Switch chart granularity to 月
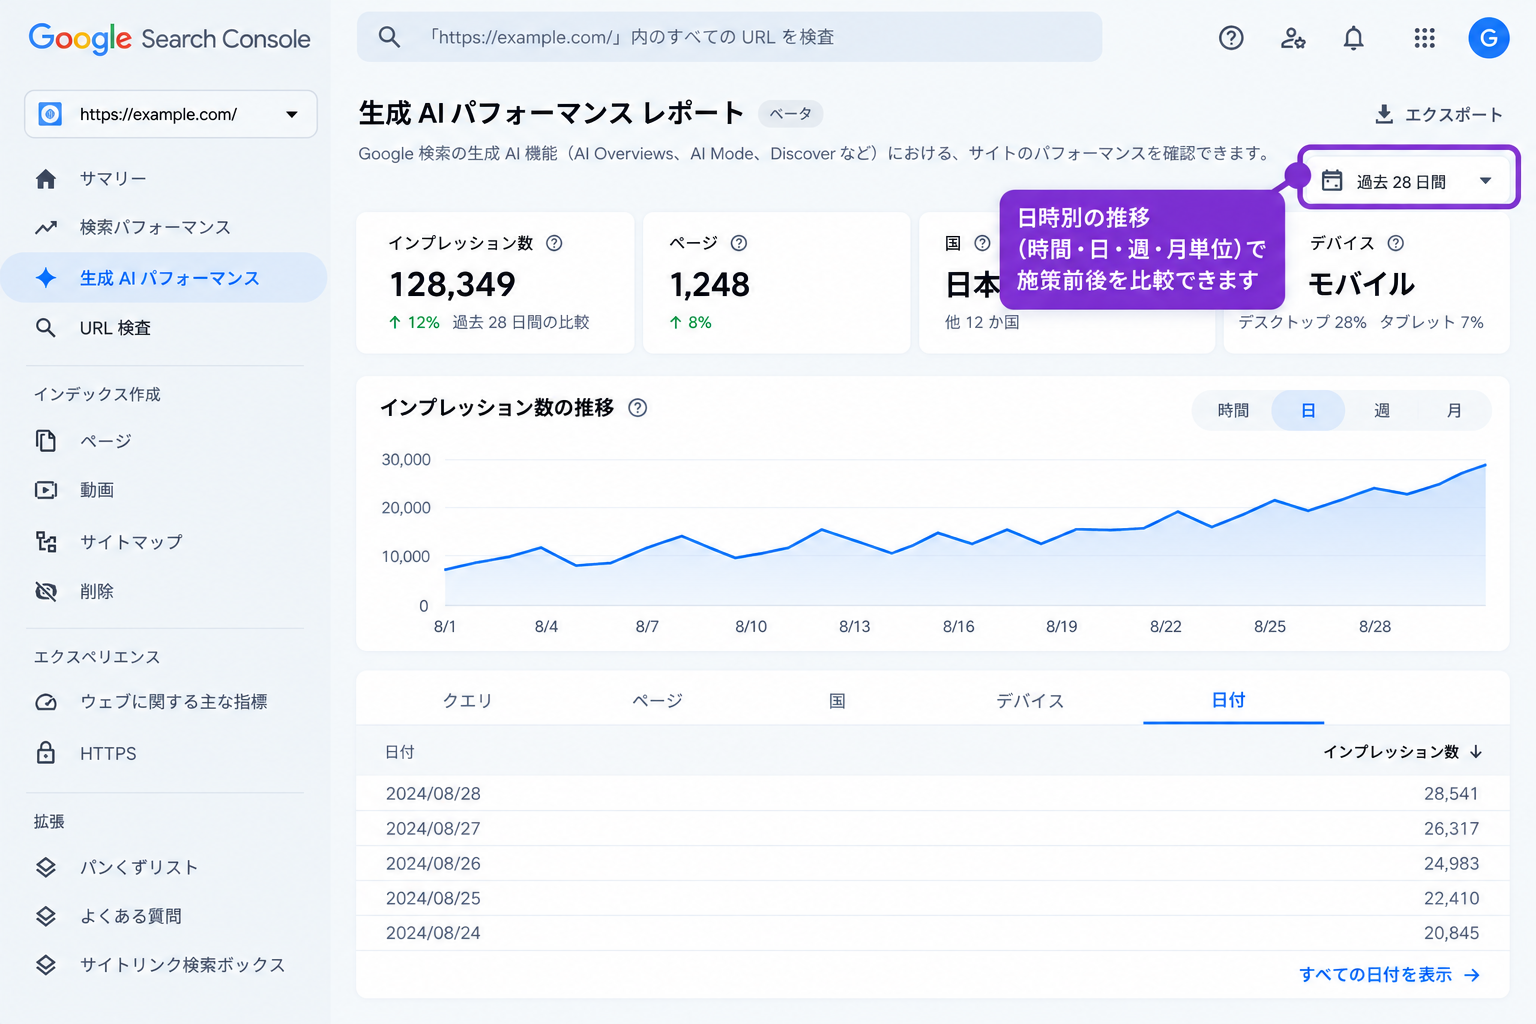This screenshot has height=1024, width=1536. coord(1454,411)
